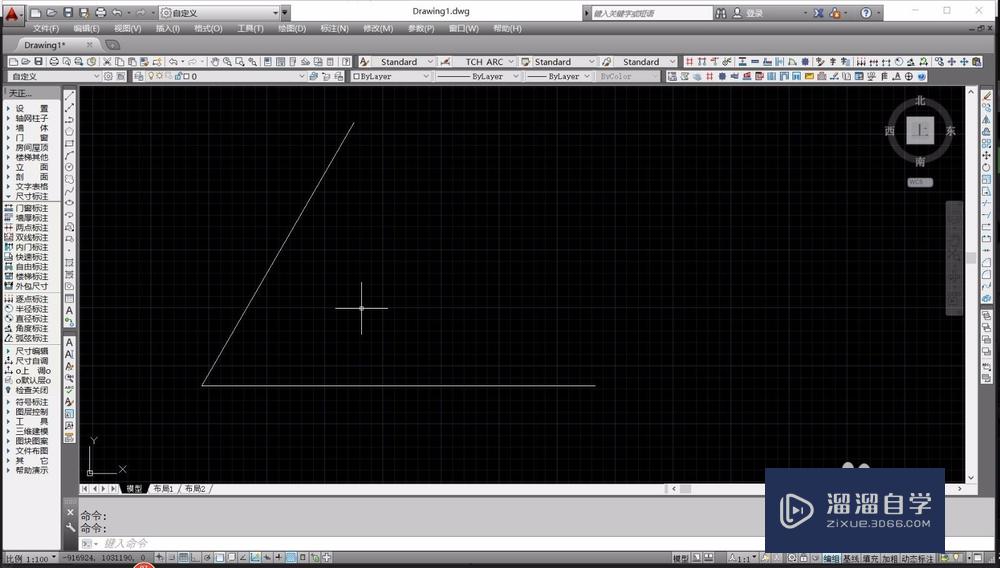Image resolution: width=1000 pixels, height=568 pixels.
Task: Click the 检查关闭 command
Action: [26, 390]
